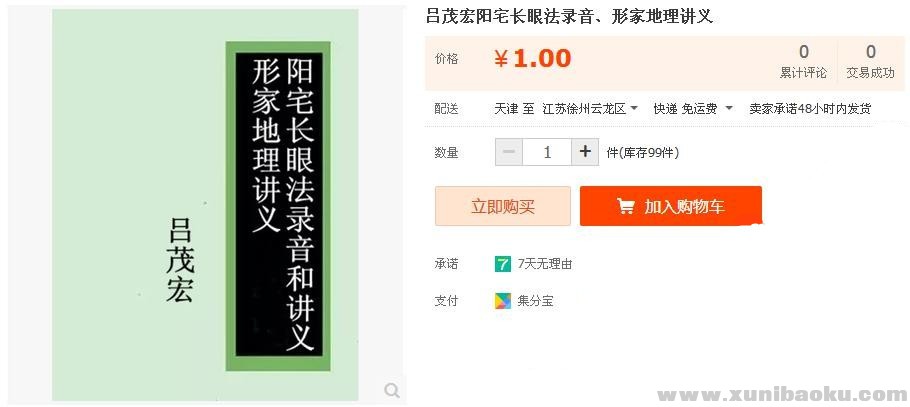
Task: Click the quantity input field
Action: pyautogui.click(x=547, y=152)
